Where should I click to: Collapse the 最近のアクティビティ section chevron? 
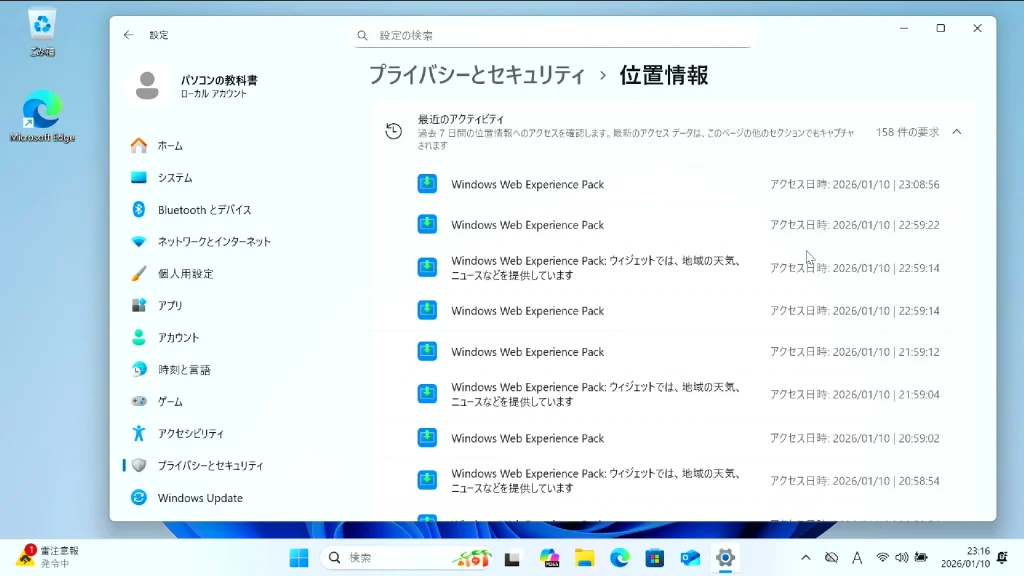coord(957,132)
